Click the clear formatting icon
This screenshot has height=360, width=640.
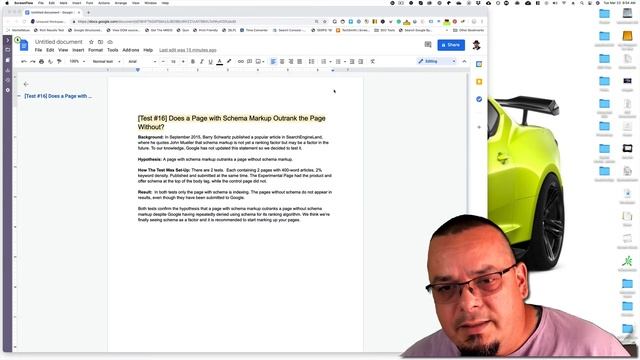(x=373, y=61)
